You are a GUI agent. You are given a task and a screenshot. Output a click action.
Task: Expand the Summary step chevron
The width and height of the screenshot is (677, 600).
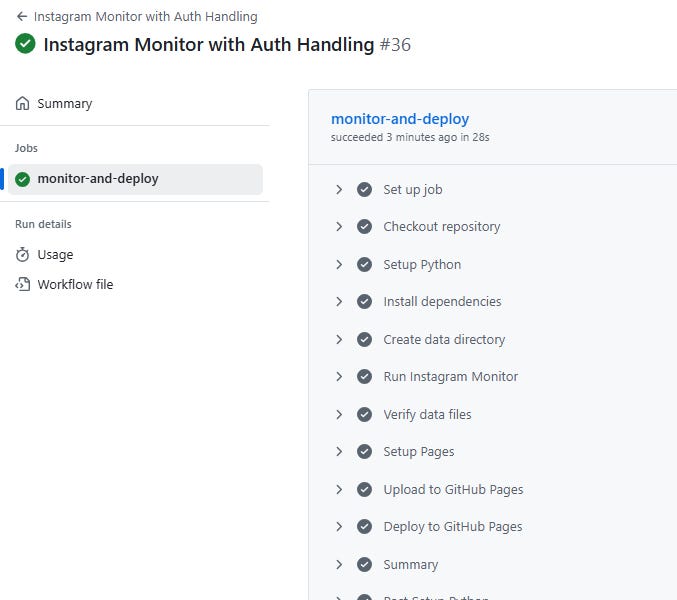click(x=339, y=565)
